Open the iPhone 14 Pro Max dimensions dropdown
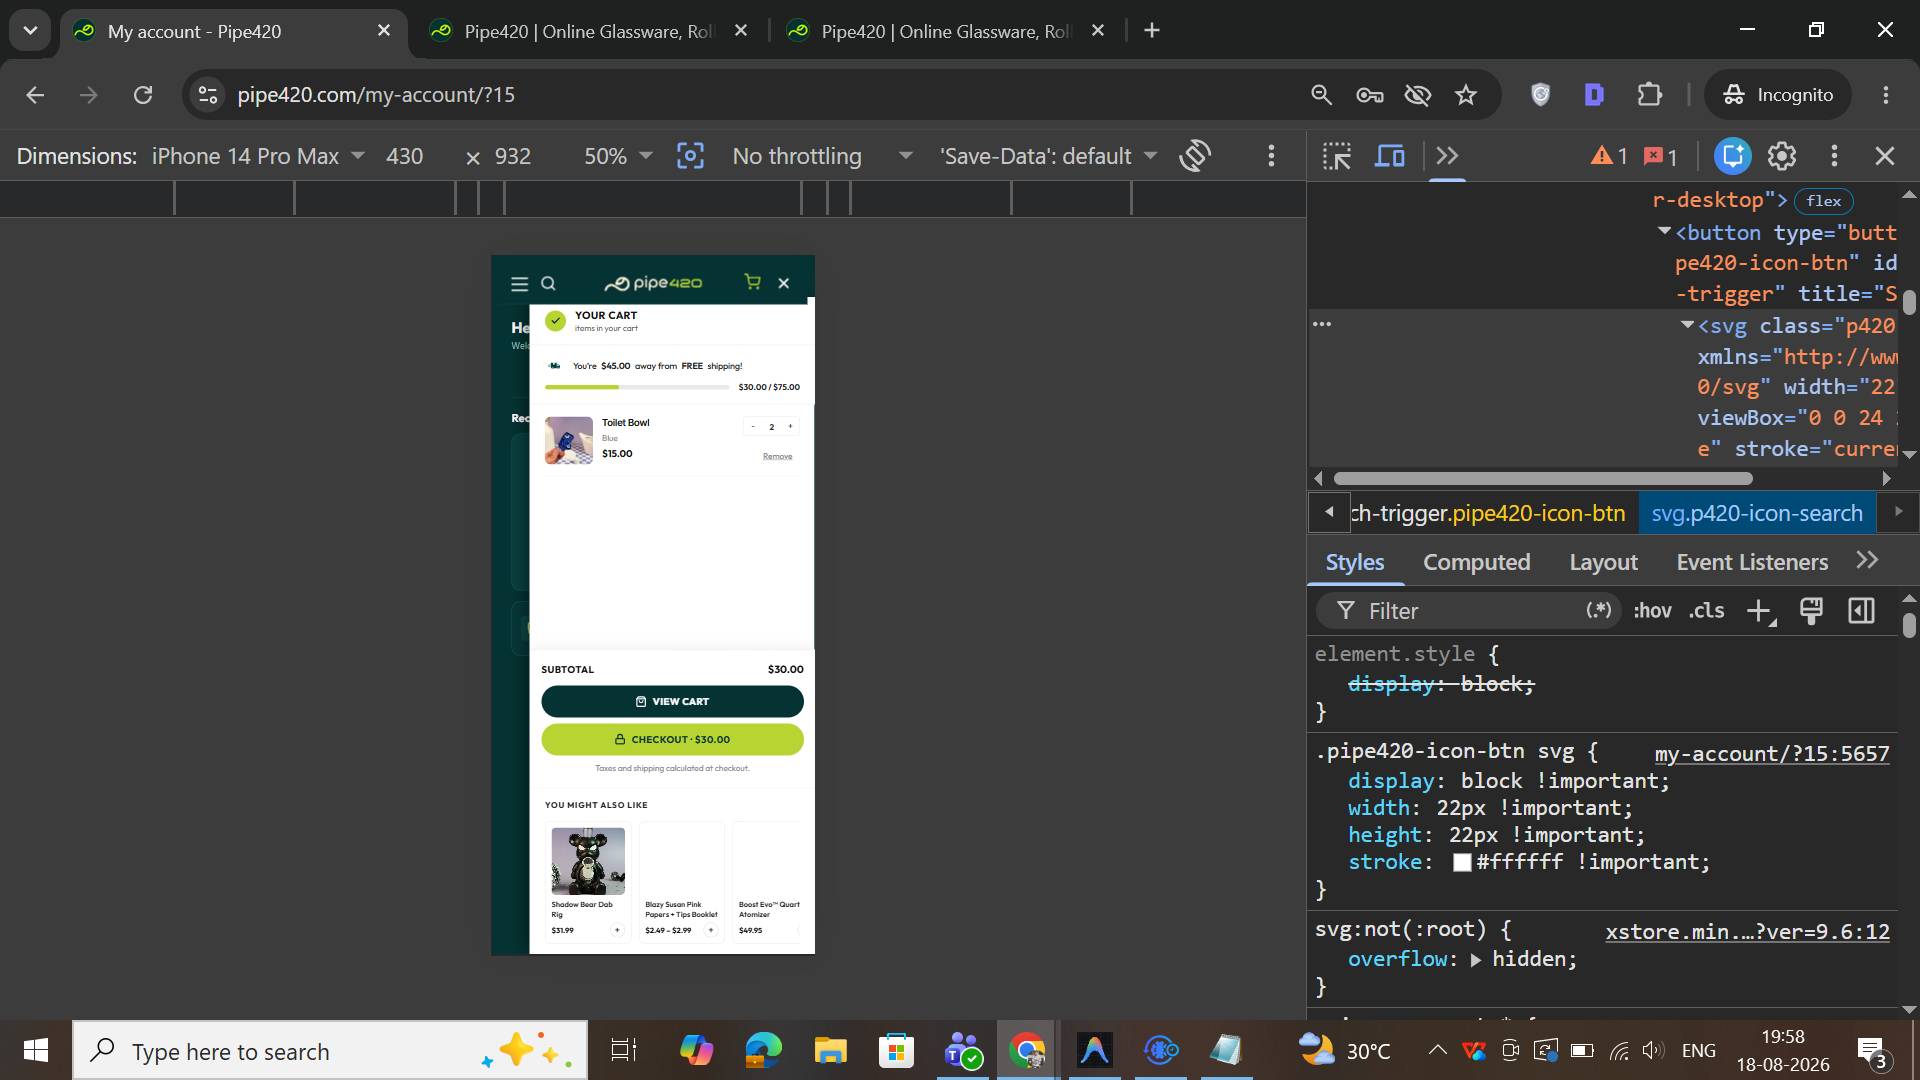The height and width of the screenshot is (1080, 1920). coord(258,156)
